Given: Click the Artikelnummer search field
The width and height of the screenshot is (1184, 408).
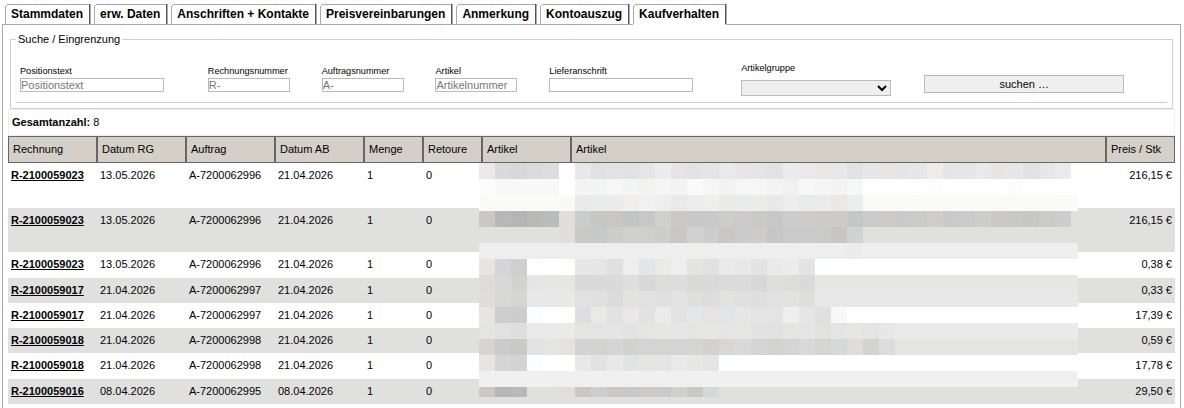Looking at the screenshot, I should pyautogui.click(x=476, y=85).
